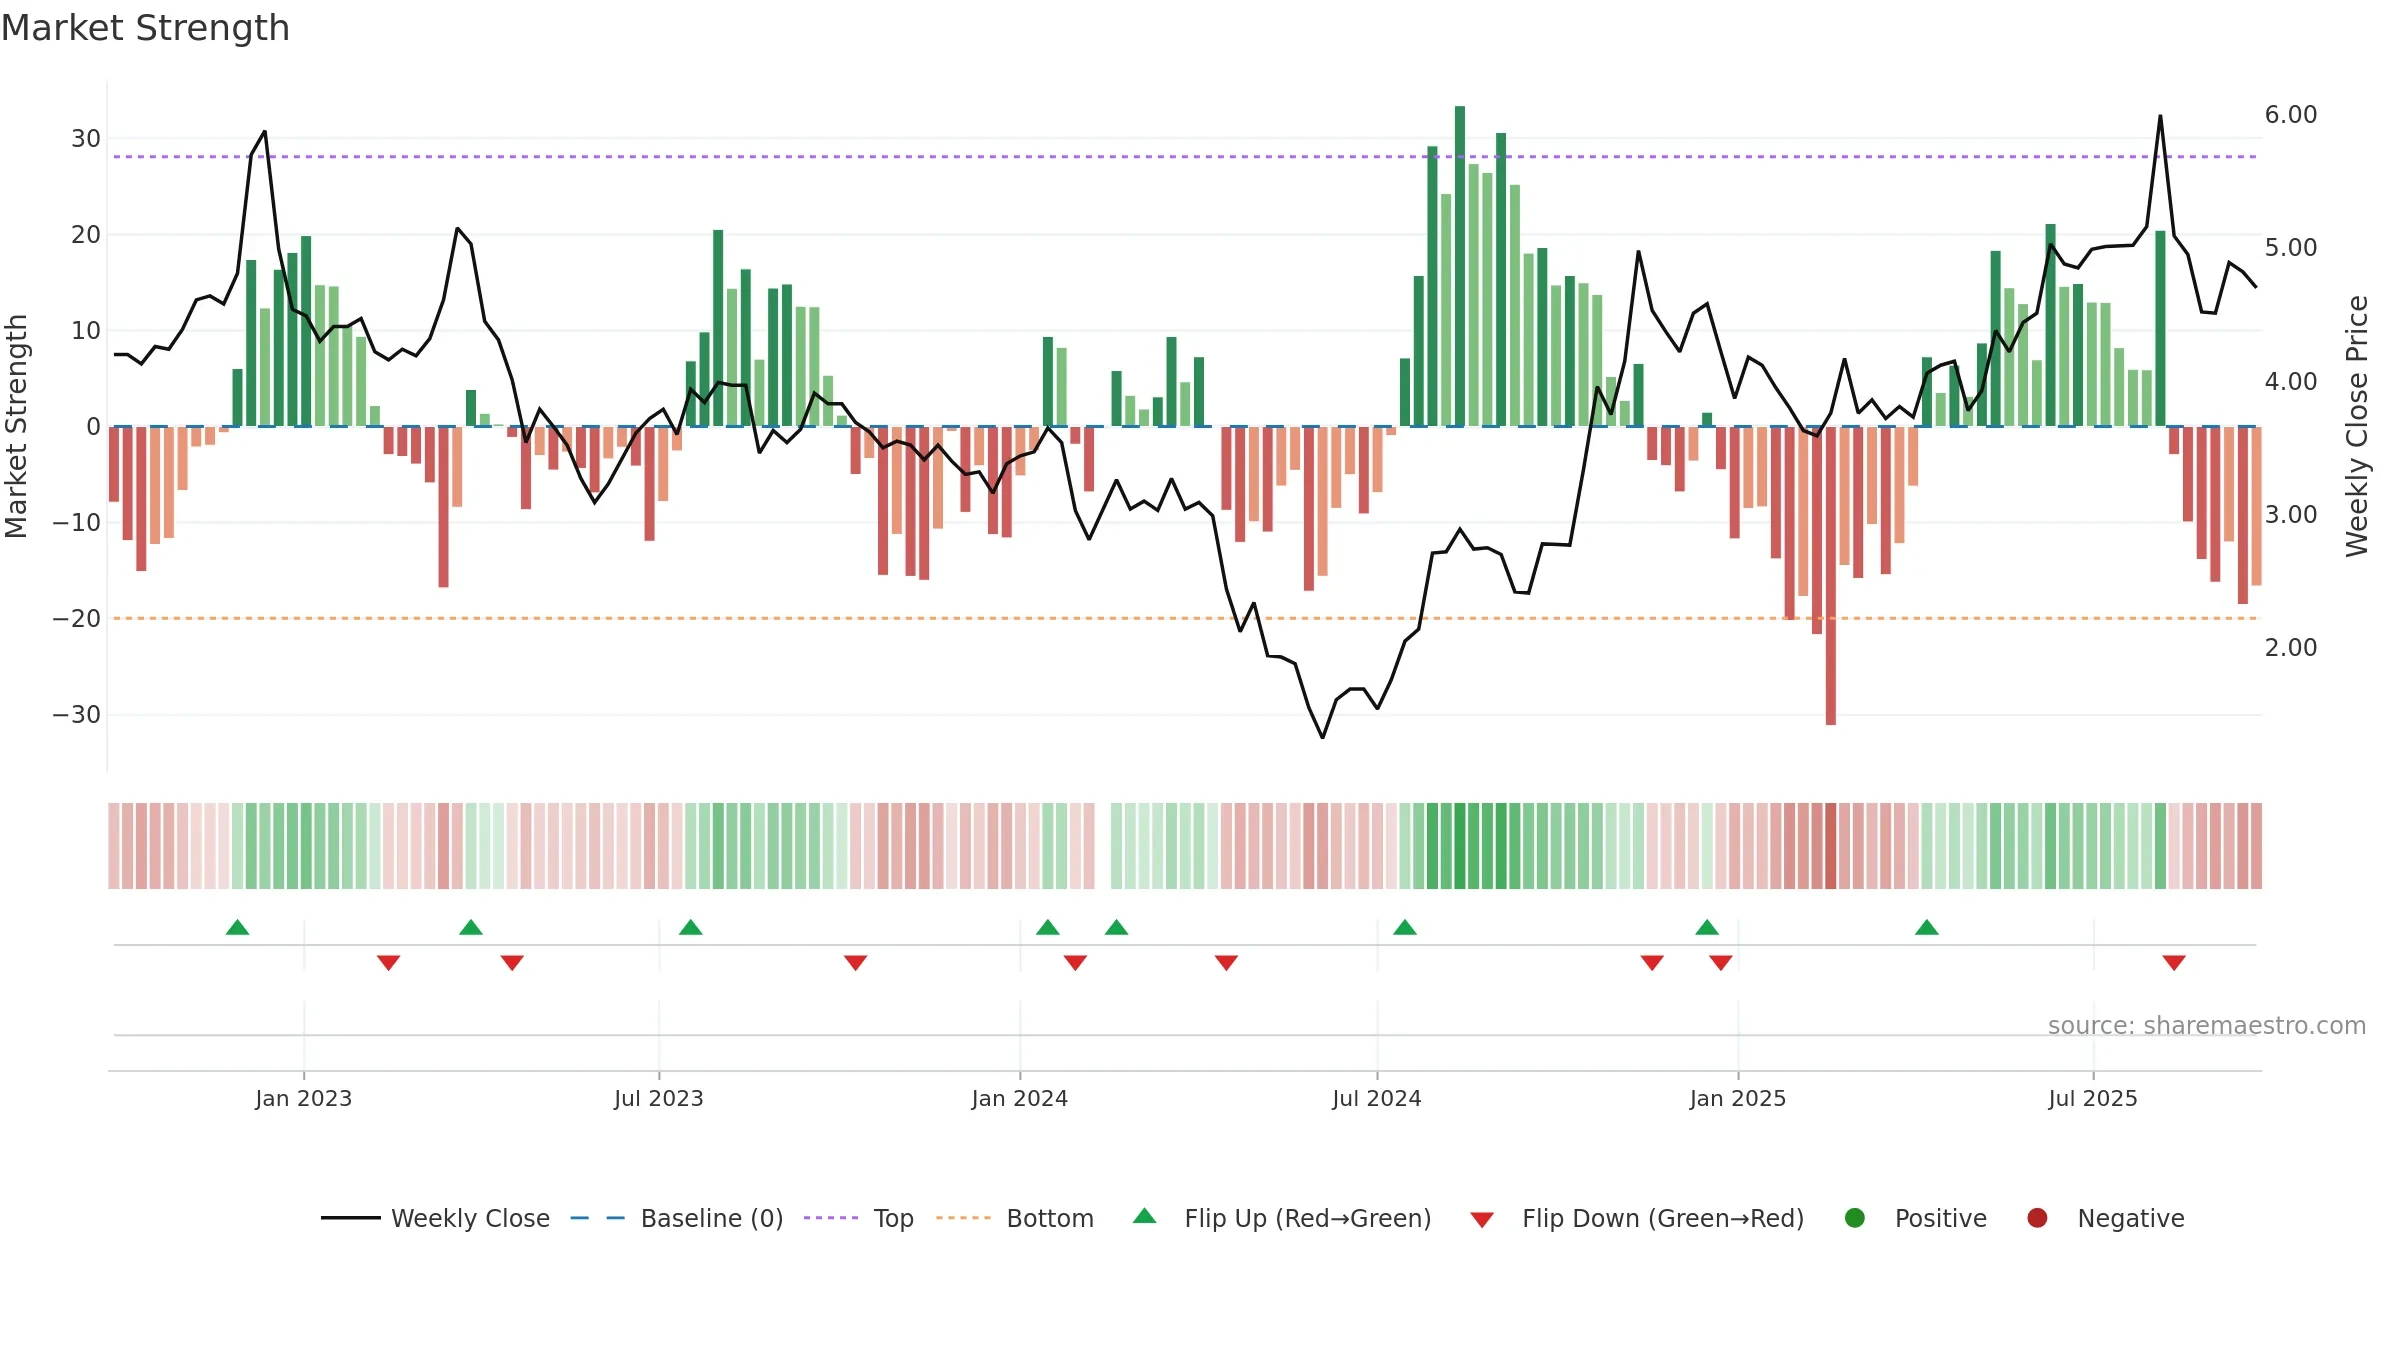Toggle the Baseline (0) legend entry
The image size is (2400, 1350).
coord(677,1218)
